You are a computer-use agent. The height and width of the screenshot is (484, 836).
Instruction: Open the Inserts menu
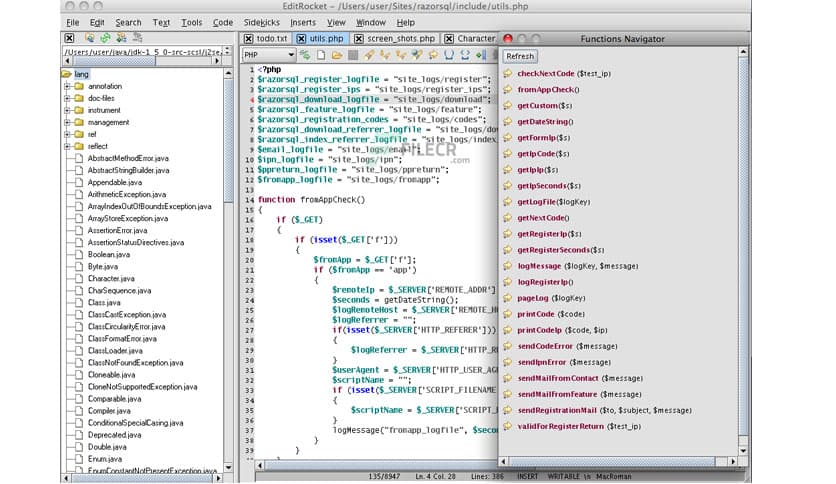tap(303, 22)
